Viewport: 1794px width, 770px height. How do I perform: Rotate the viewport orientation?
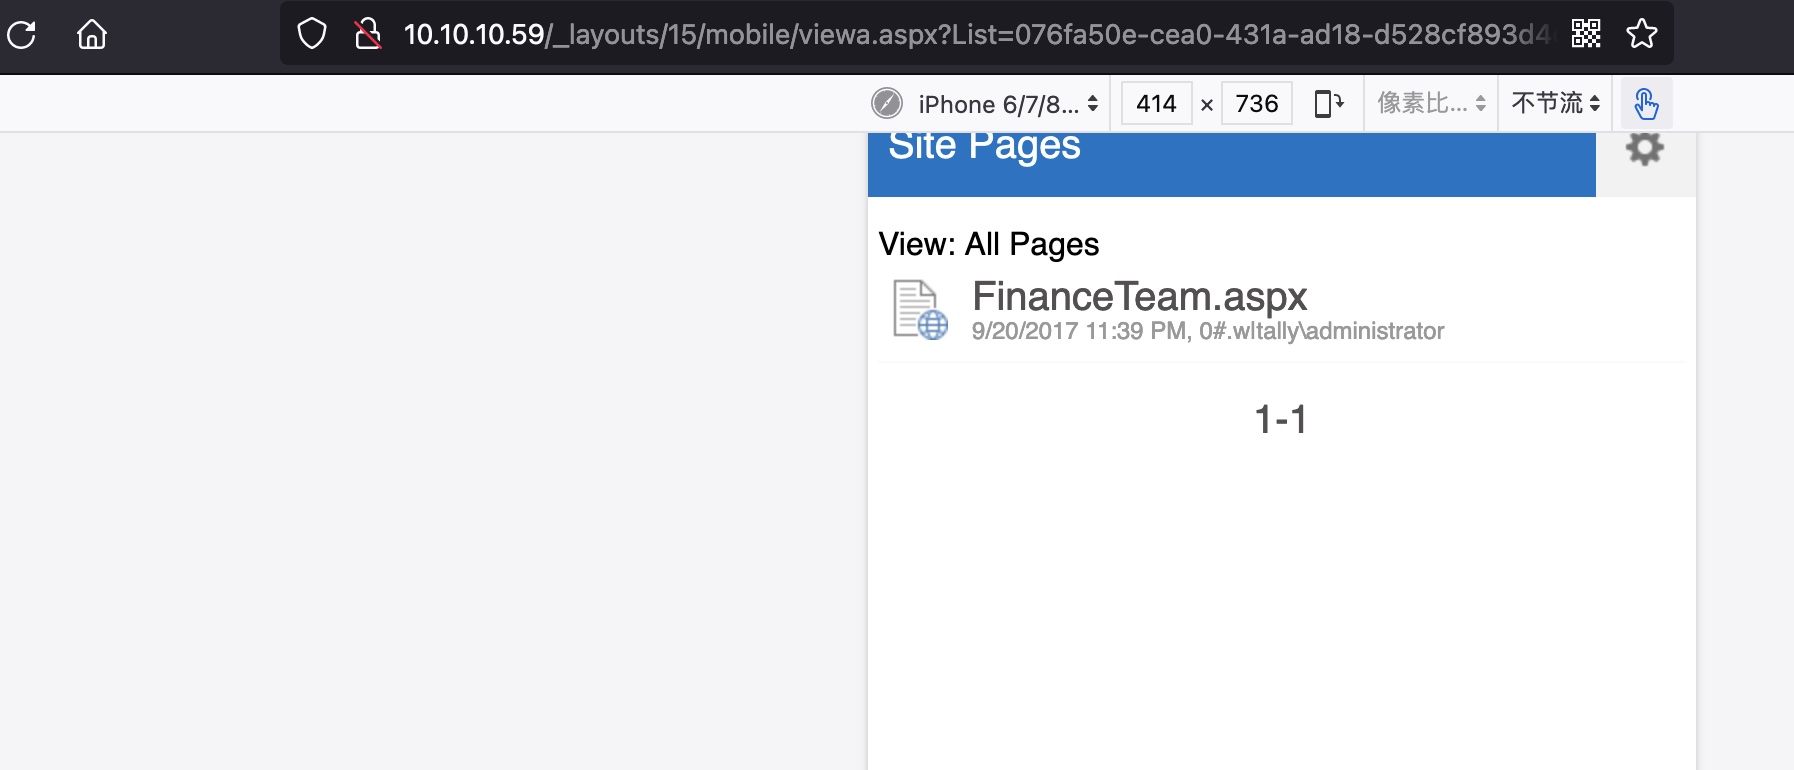coord(1329,104)
